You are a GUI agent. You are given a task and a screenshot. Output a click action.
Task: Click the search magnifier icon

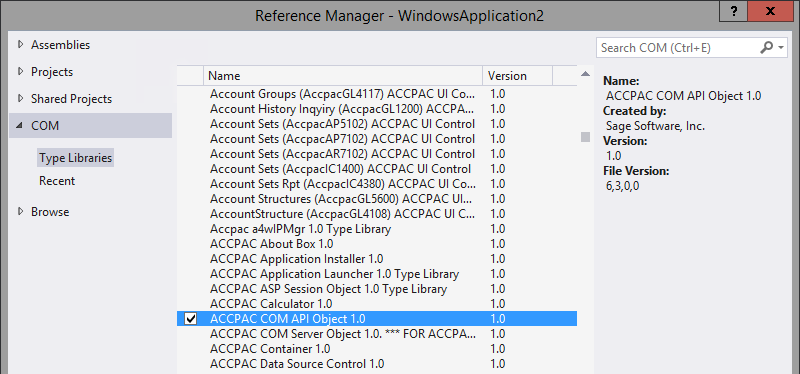pyautogui.click(x=767, y=47)
